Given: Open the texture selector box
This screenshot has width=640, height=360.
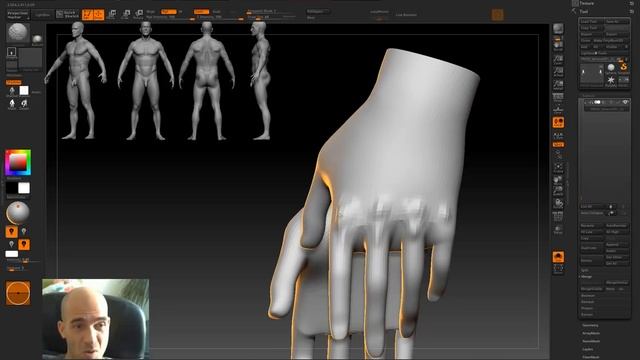Looking at the screenshot, I should coord(31,58).
